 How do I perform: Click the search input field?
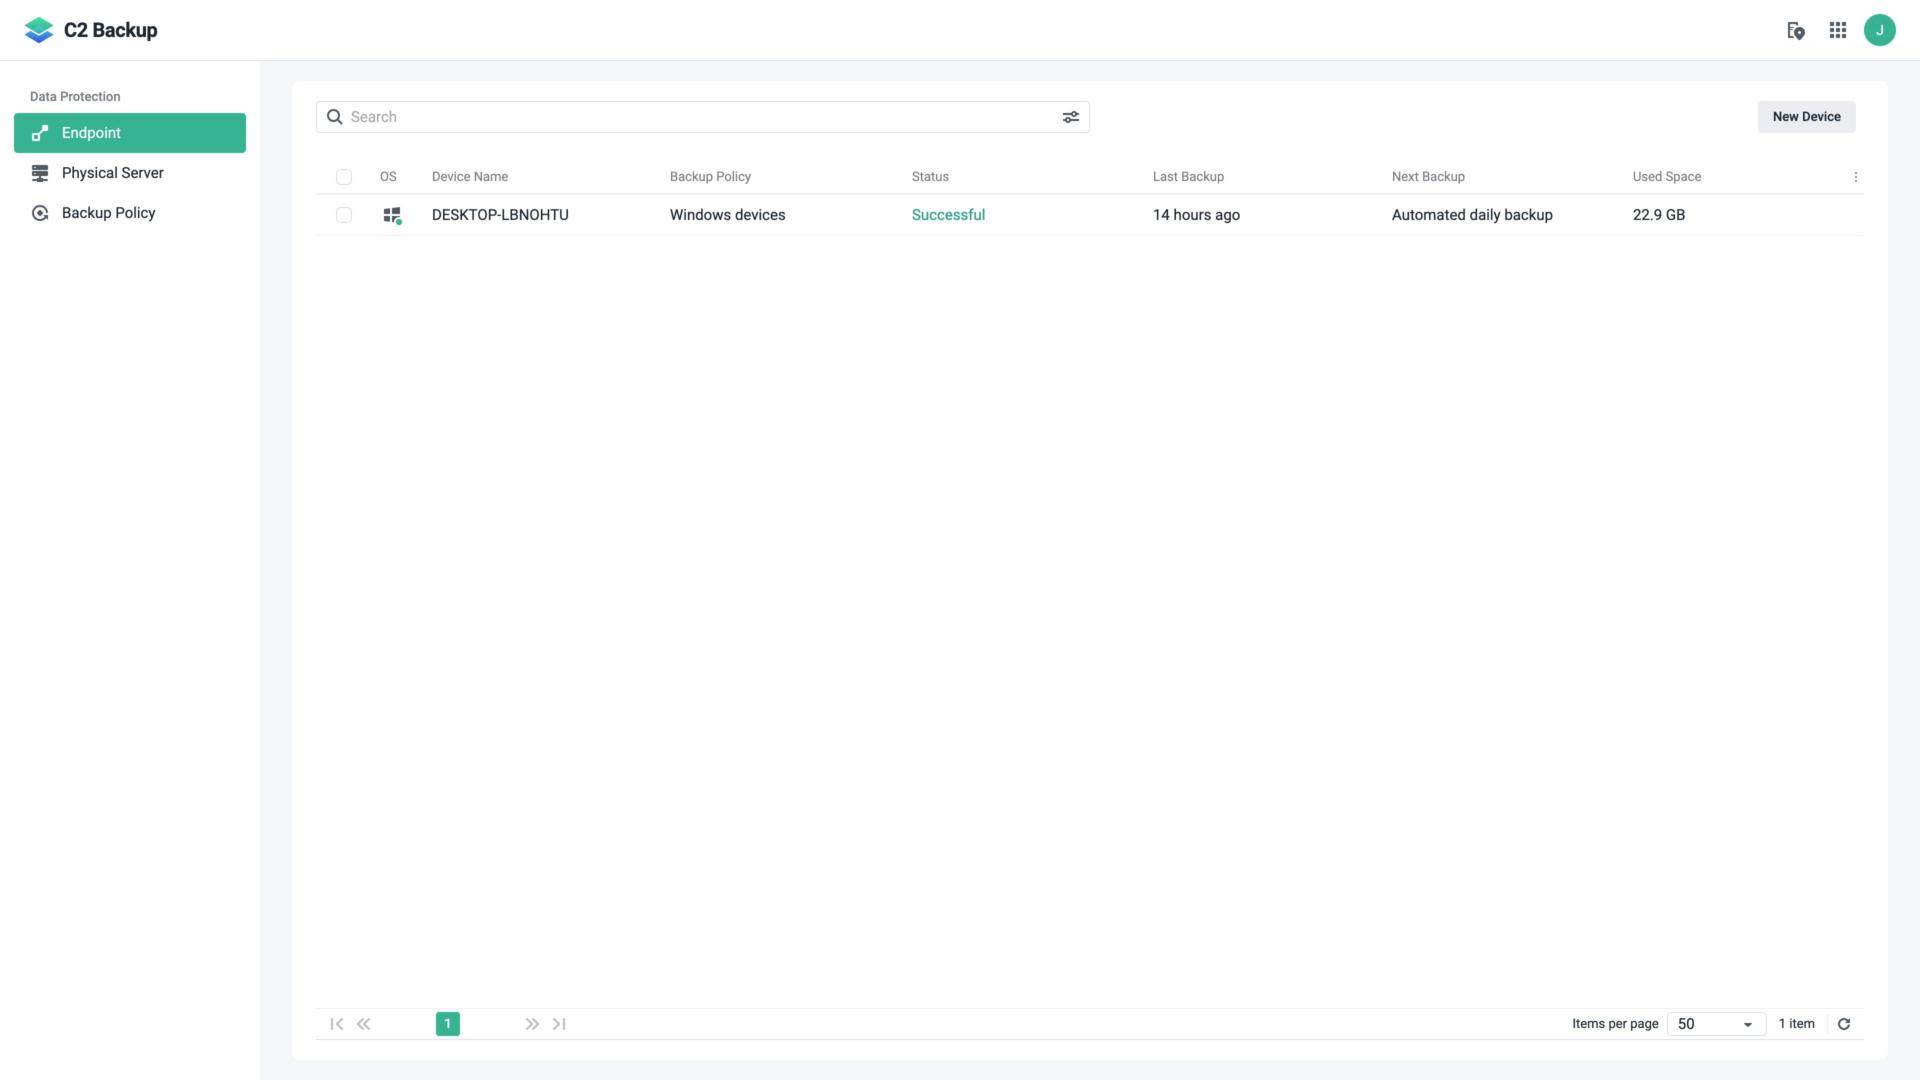(702, 116)
